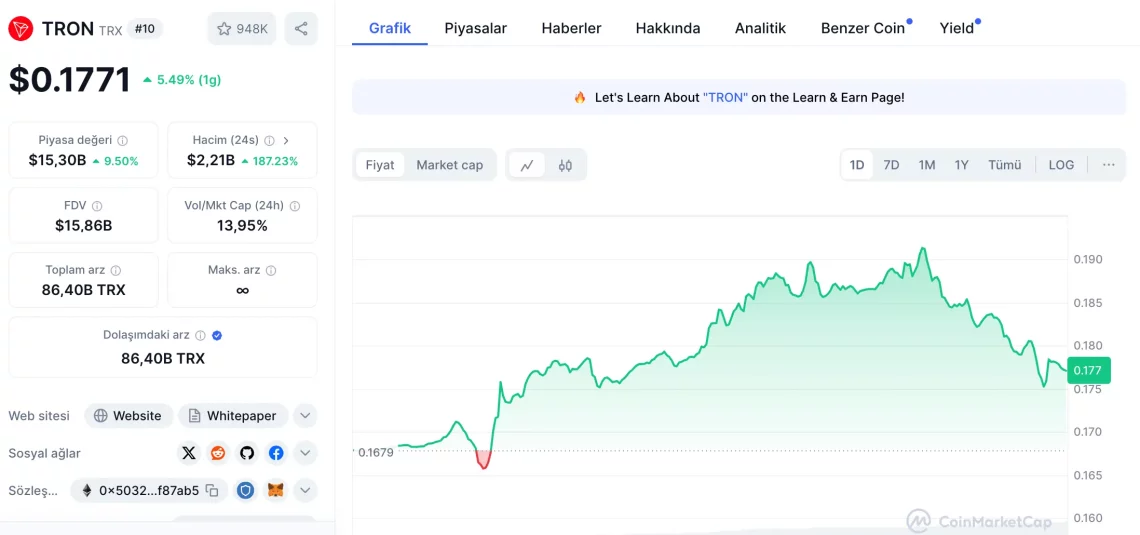The height and width of the screenshot is (535, 1140).
Task: Click the verified badge beside Dolaşımdaki arz
Action: click(217, 335)
